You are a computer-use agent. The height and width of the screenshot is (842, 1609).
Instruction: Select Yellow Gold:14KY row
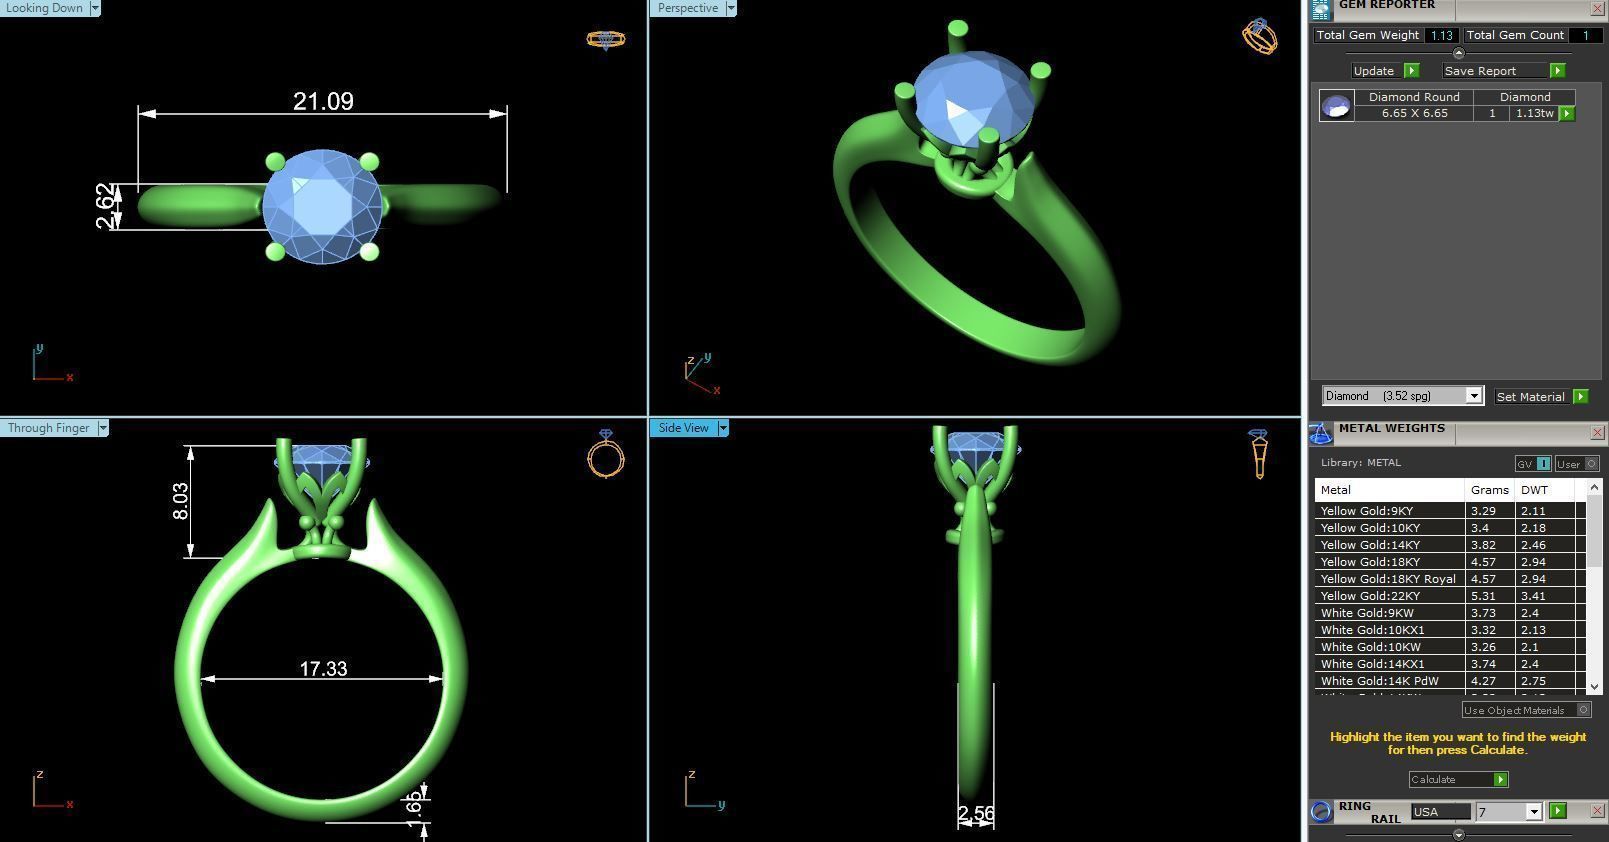point(1450,545)
